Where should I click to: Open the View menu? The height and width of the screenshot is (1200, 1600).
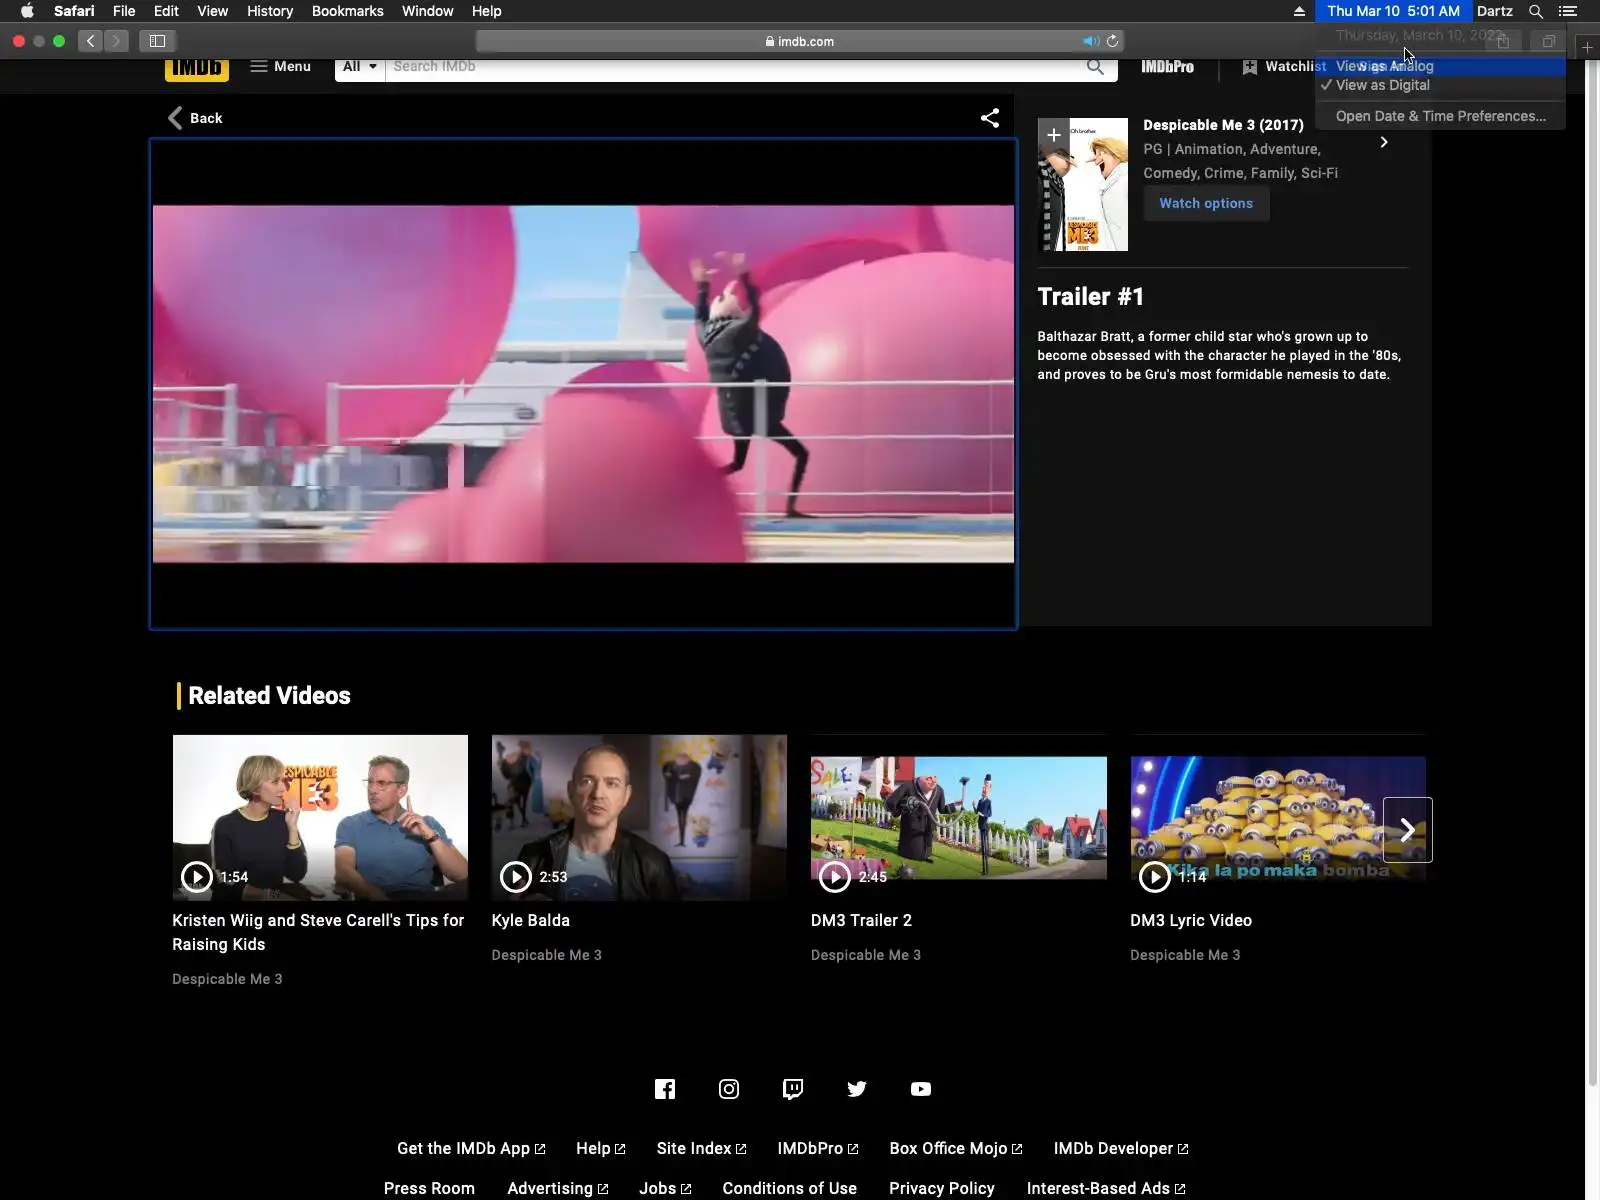tap(212, 11)
